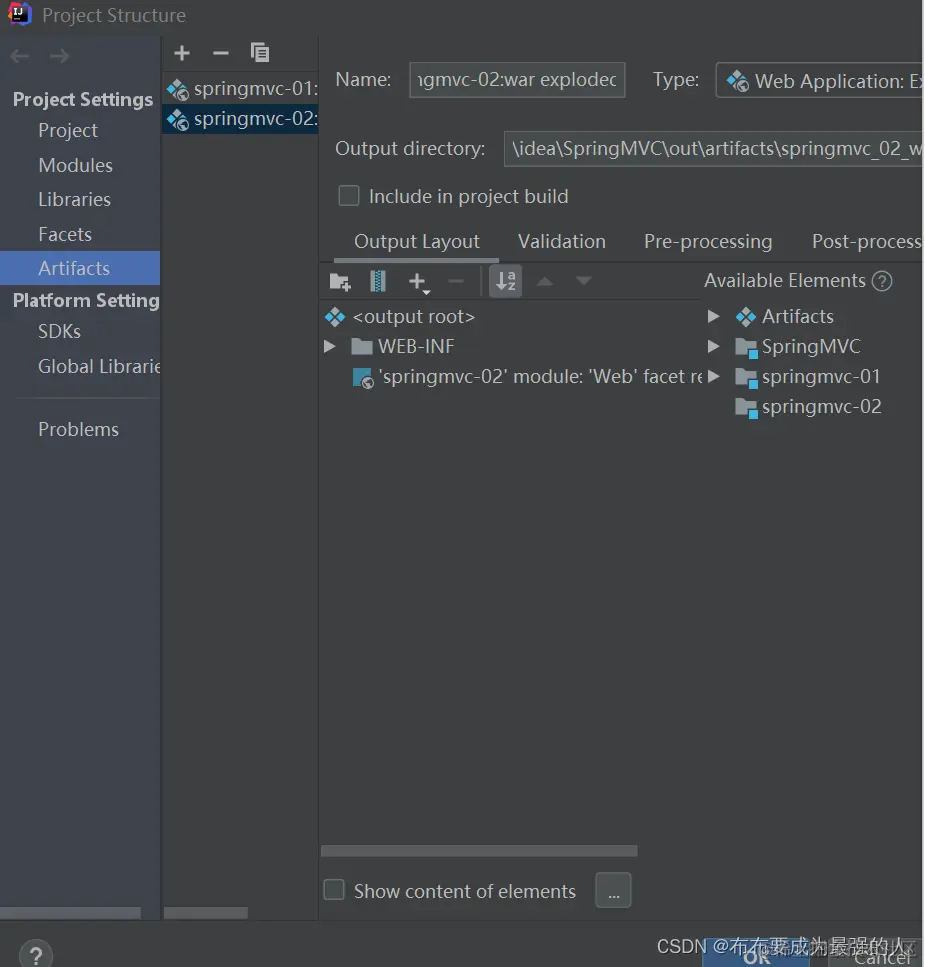The image size is (925, 967).
Task: Switch to Output Layout tab
Action: tap(416, 241)
